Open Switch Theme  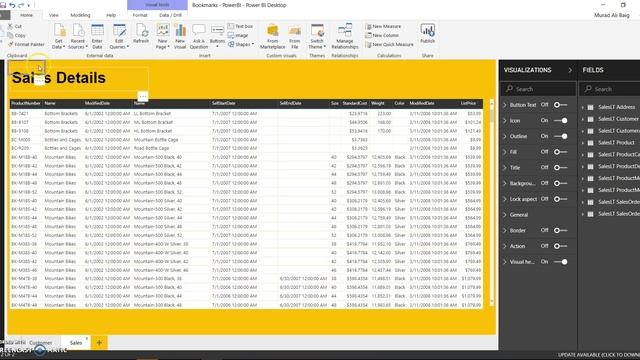(x=317, y=36)
